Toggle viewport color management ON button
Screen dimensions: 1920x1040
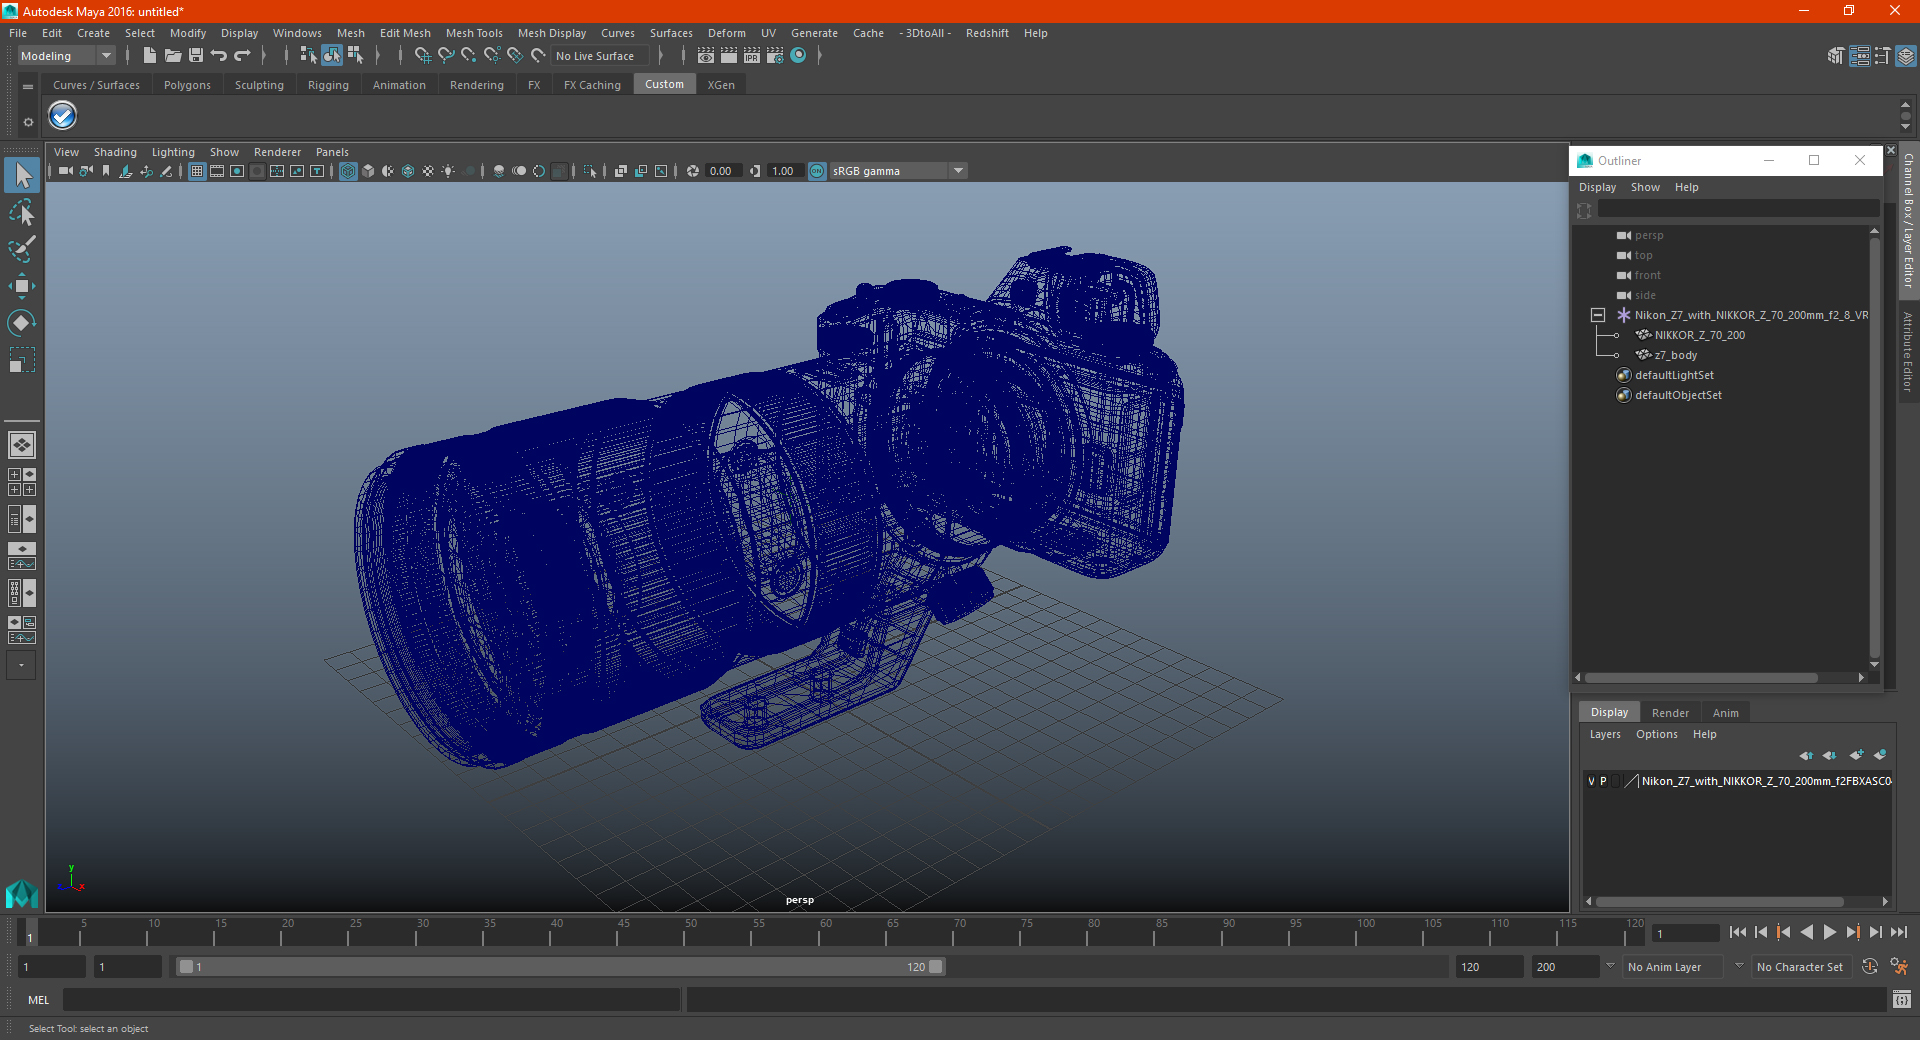(x=817, y=171)
